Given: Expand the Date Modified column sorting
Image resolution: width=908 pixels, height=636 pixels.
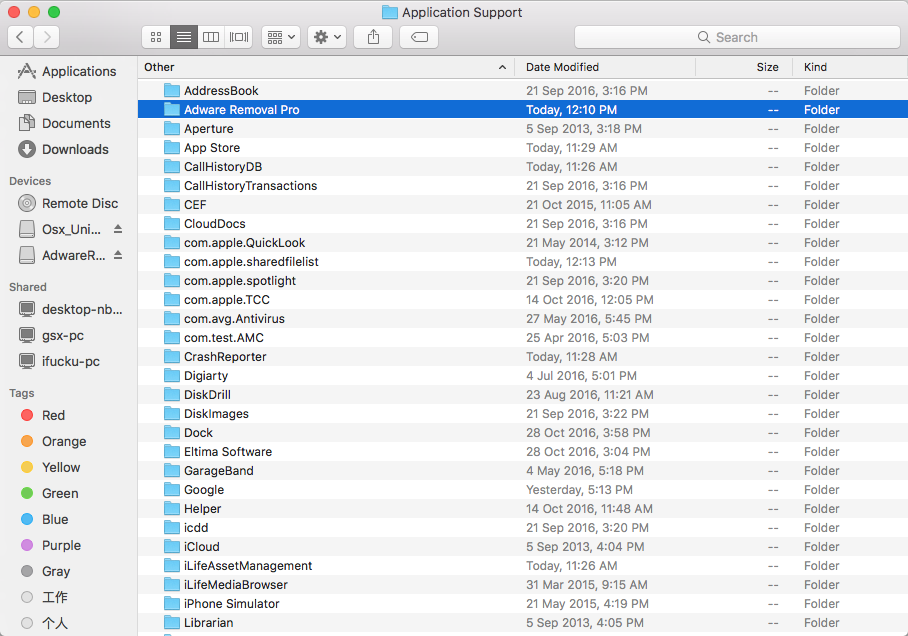Looking at the screenshot, I should [566, 67].
